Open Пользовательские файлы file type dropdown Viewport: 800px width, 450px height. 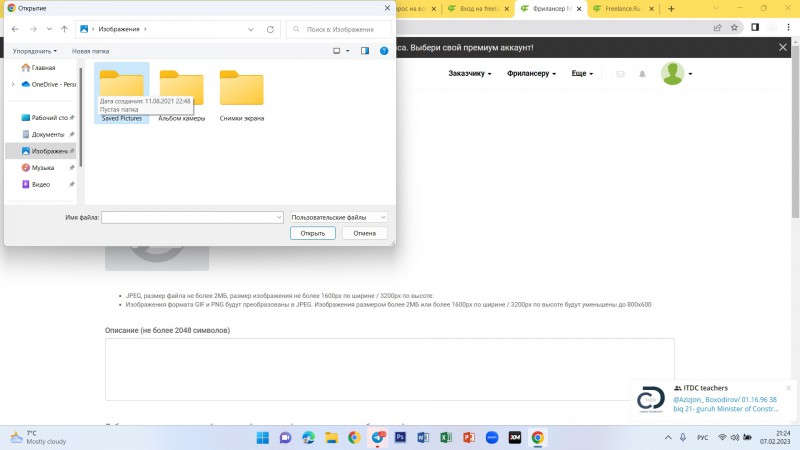click(x=338, y=217)
